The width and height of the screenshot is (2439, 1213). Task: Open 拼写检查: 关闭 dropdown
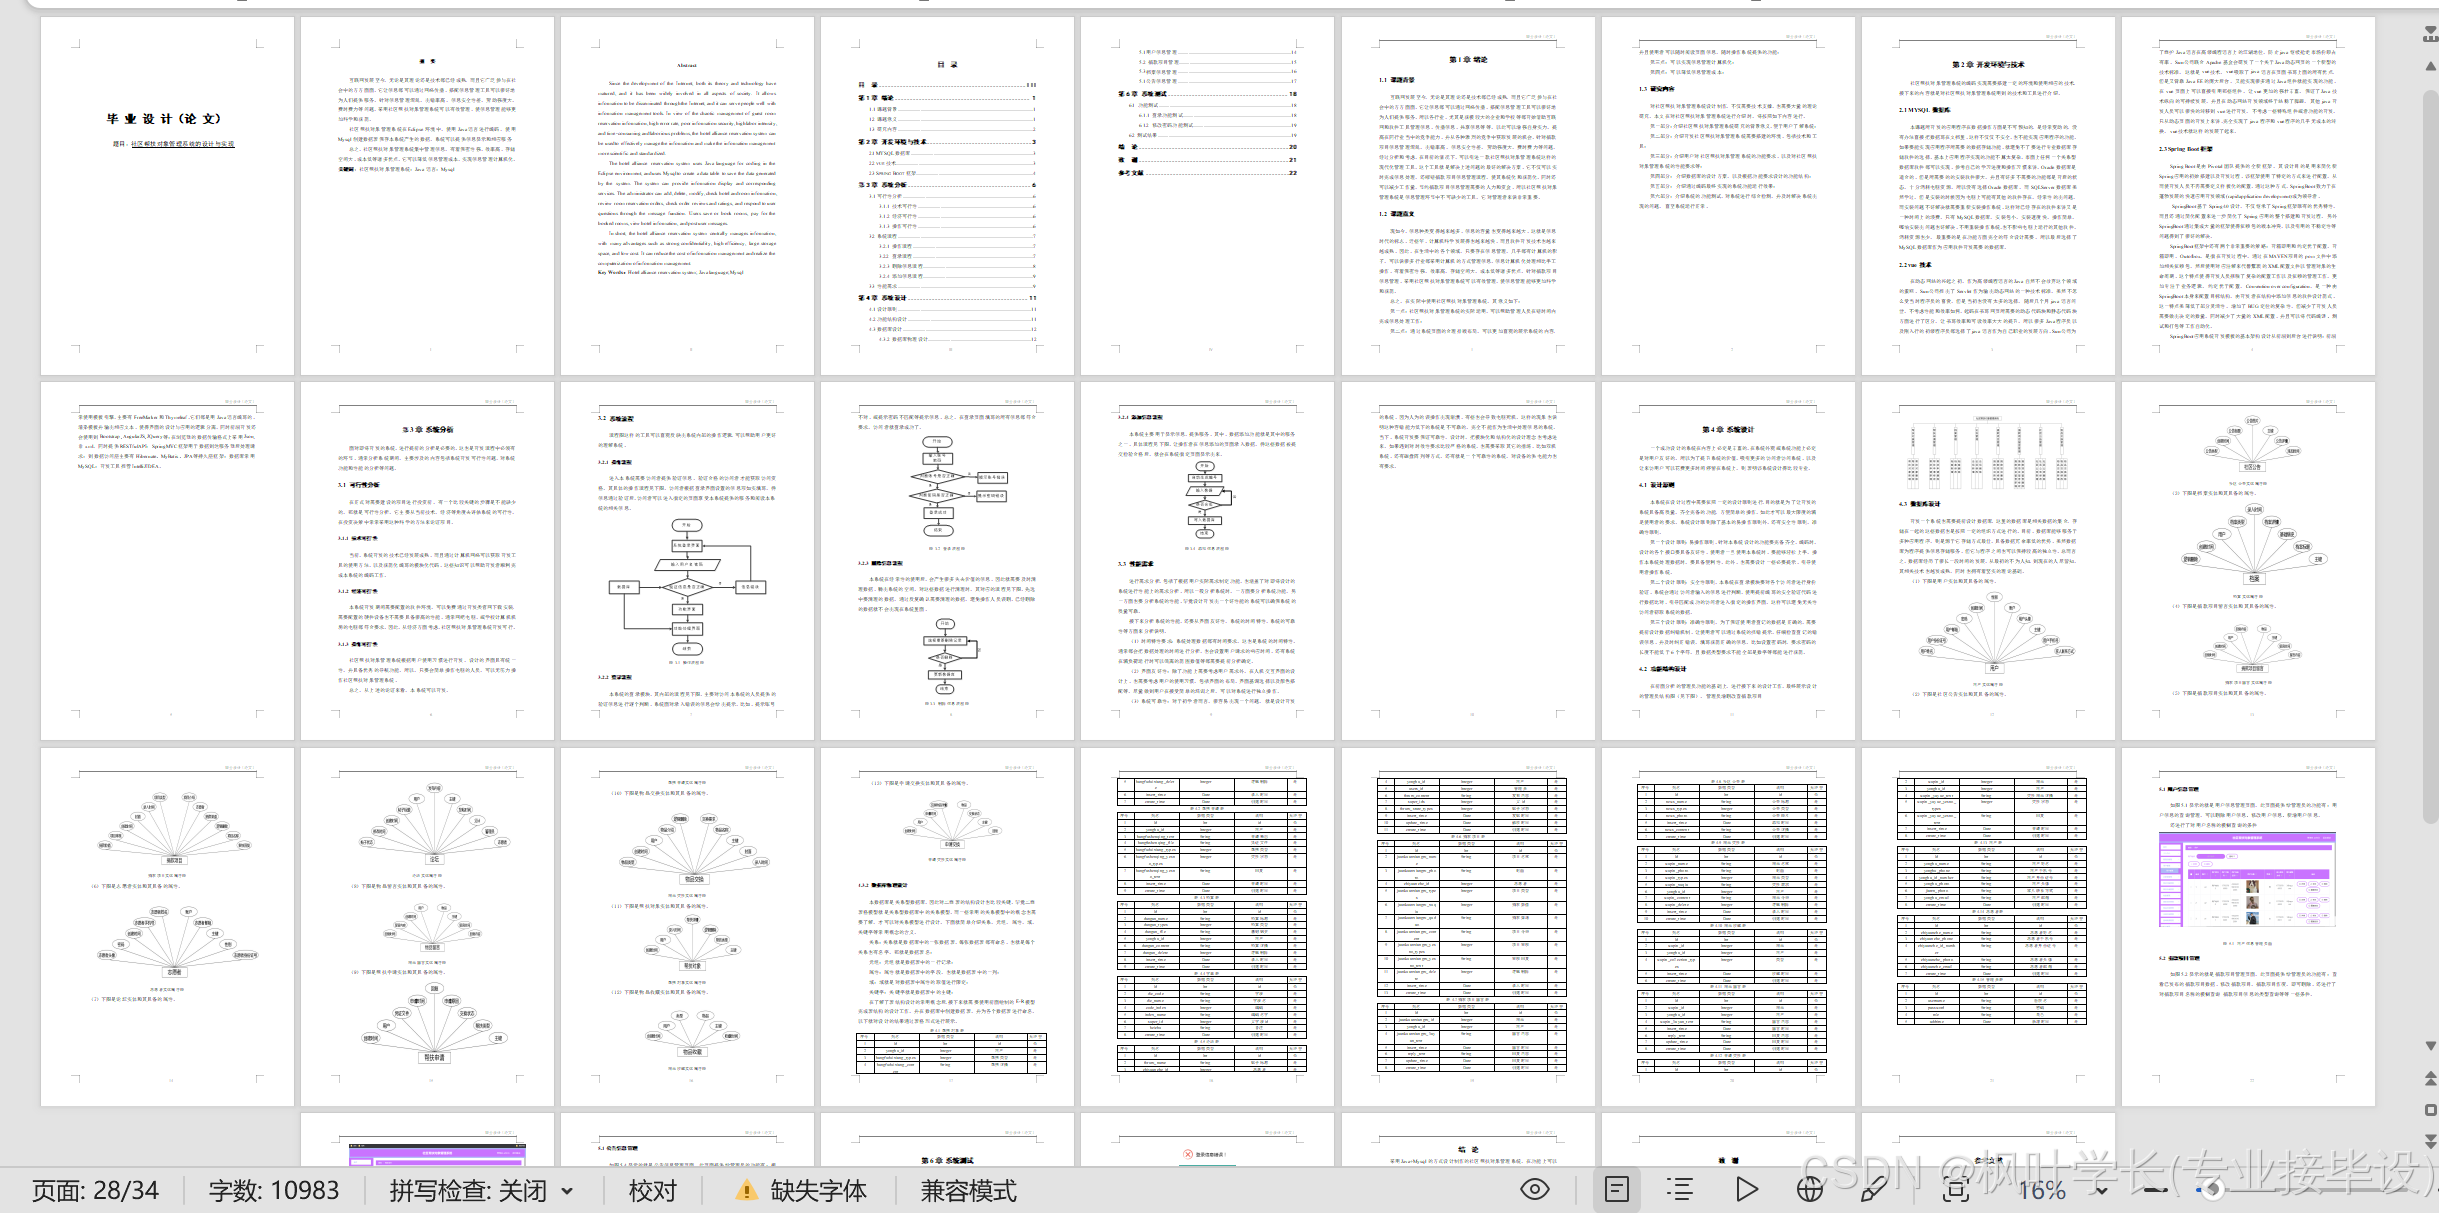(481, 1190)
